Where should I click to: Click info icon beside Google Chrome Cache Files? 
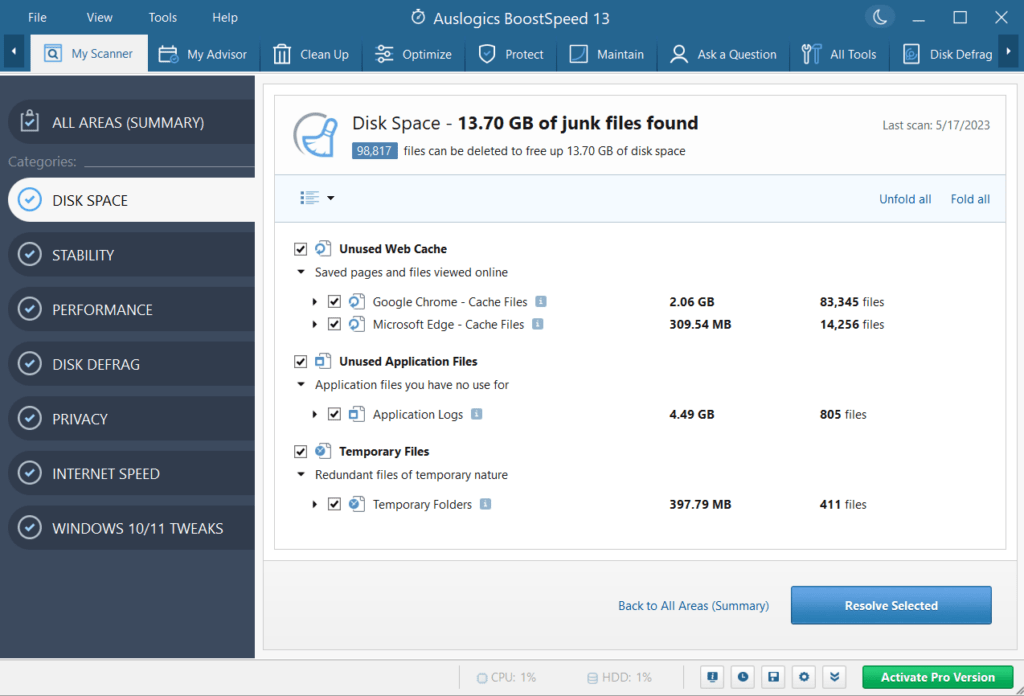coord(540,301)
